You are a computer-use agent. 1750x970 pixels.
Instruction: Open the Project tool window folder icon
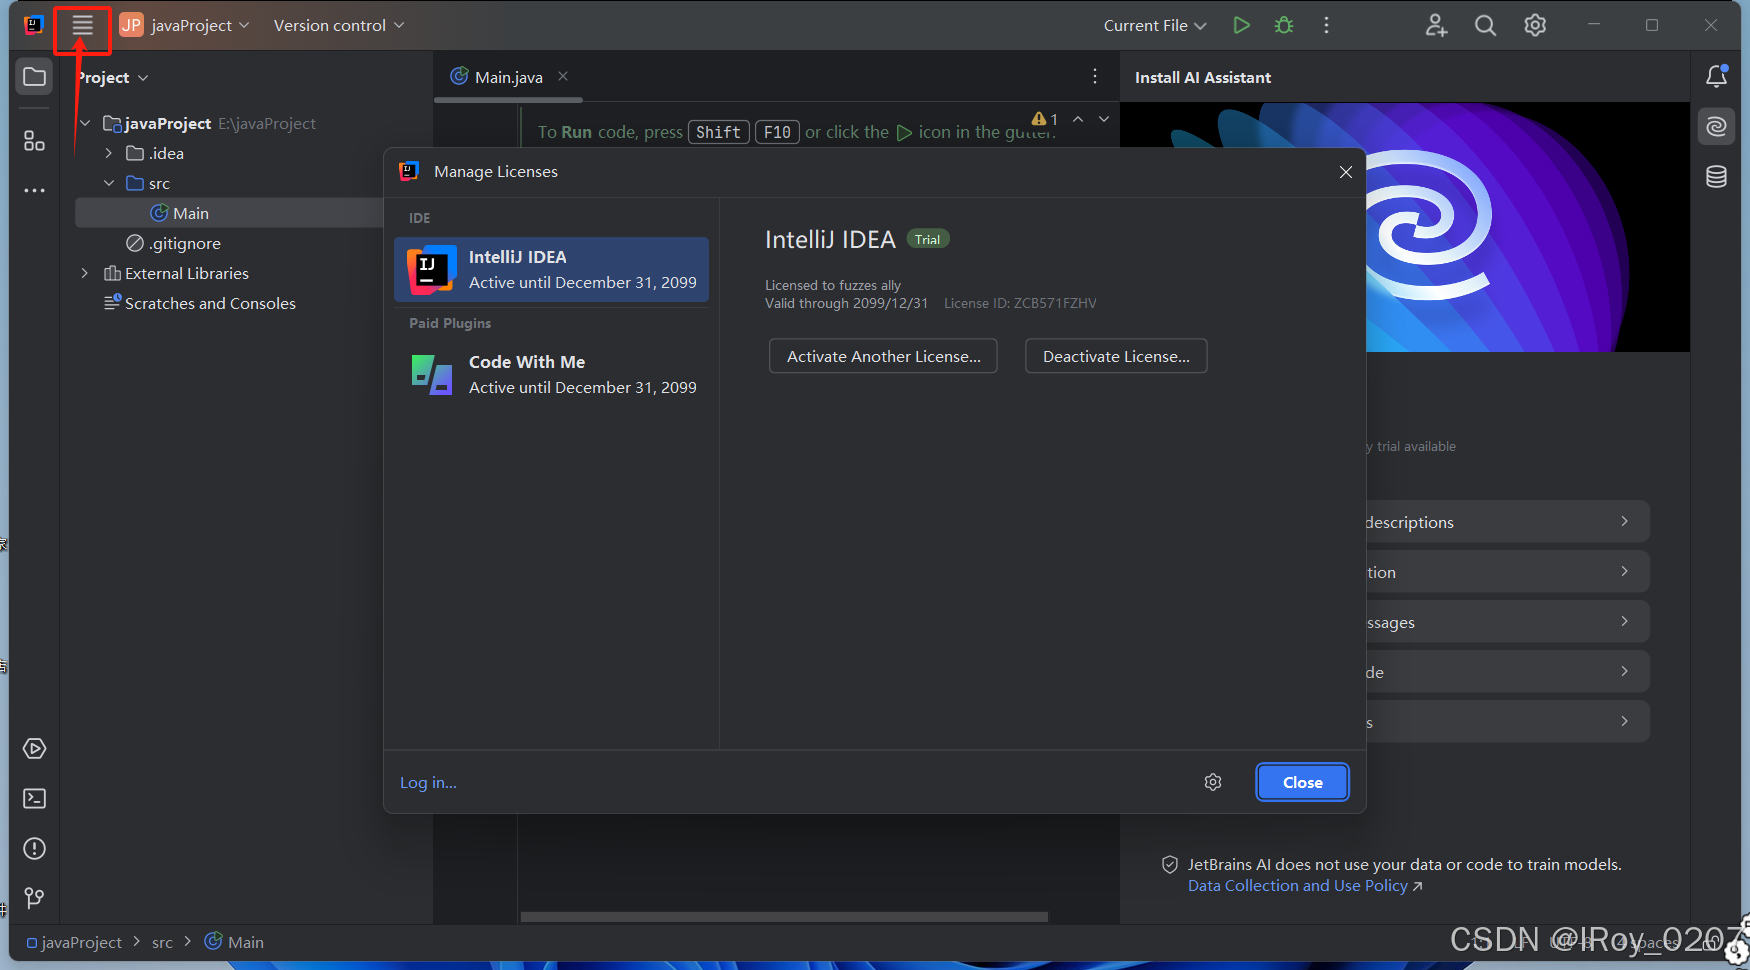tap(34, 77)
